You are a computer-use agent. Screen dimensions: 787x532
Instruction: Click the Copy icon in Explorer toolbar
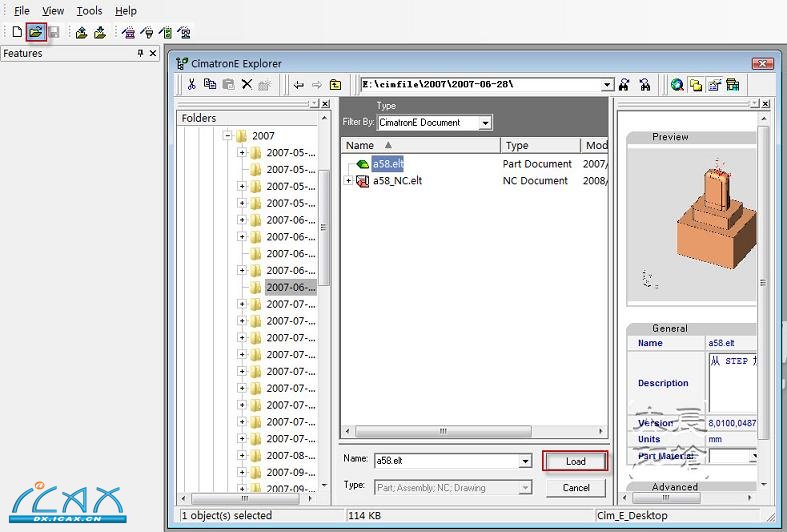[x=210, y=86]
